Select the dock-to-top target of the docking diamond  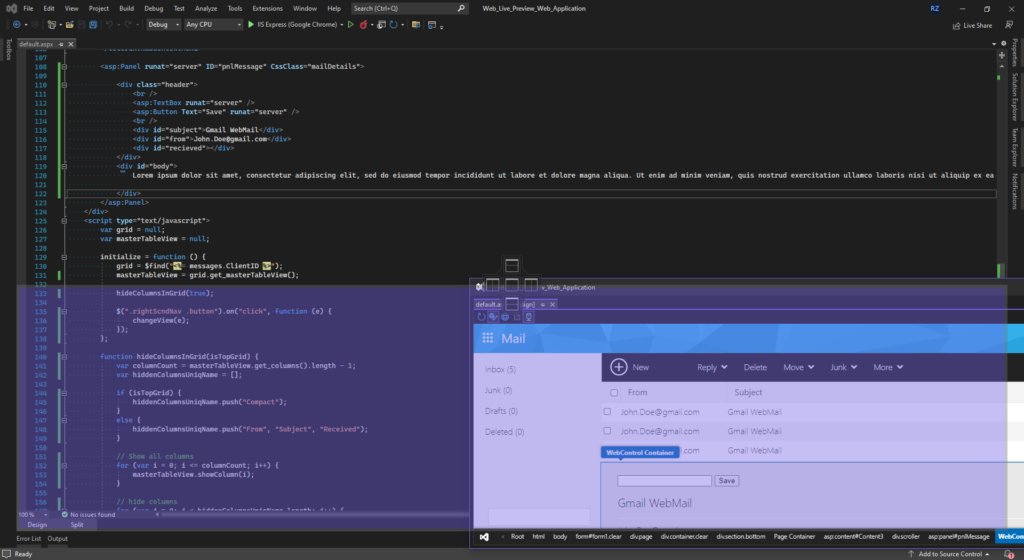[x=512, y=266]
